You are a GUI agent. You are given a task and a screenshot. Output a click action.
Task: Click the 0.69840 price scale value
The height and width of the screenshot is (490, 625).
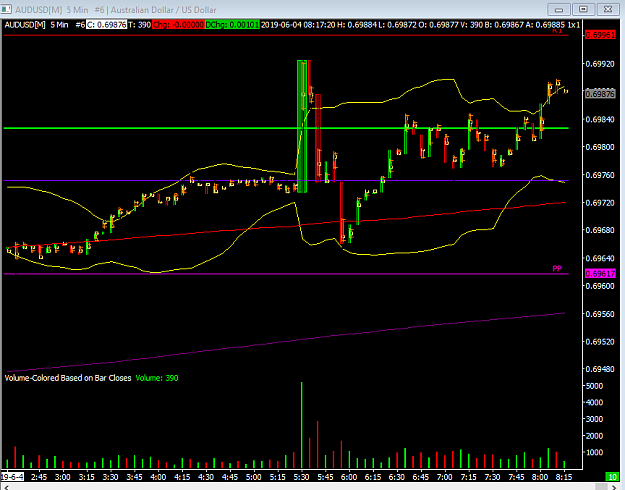point(600,119)
